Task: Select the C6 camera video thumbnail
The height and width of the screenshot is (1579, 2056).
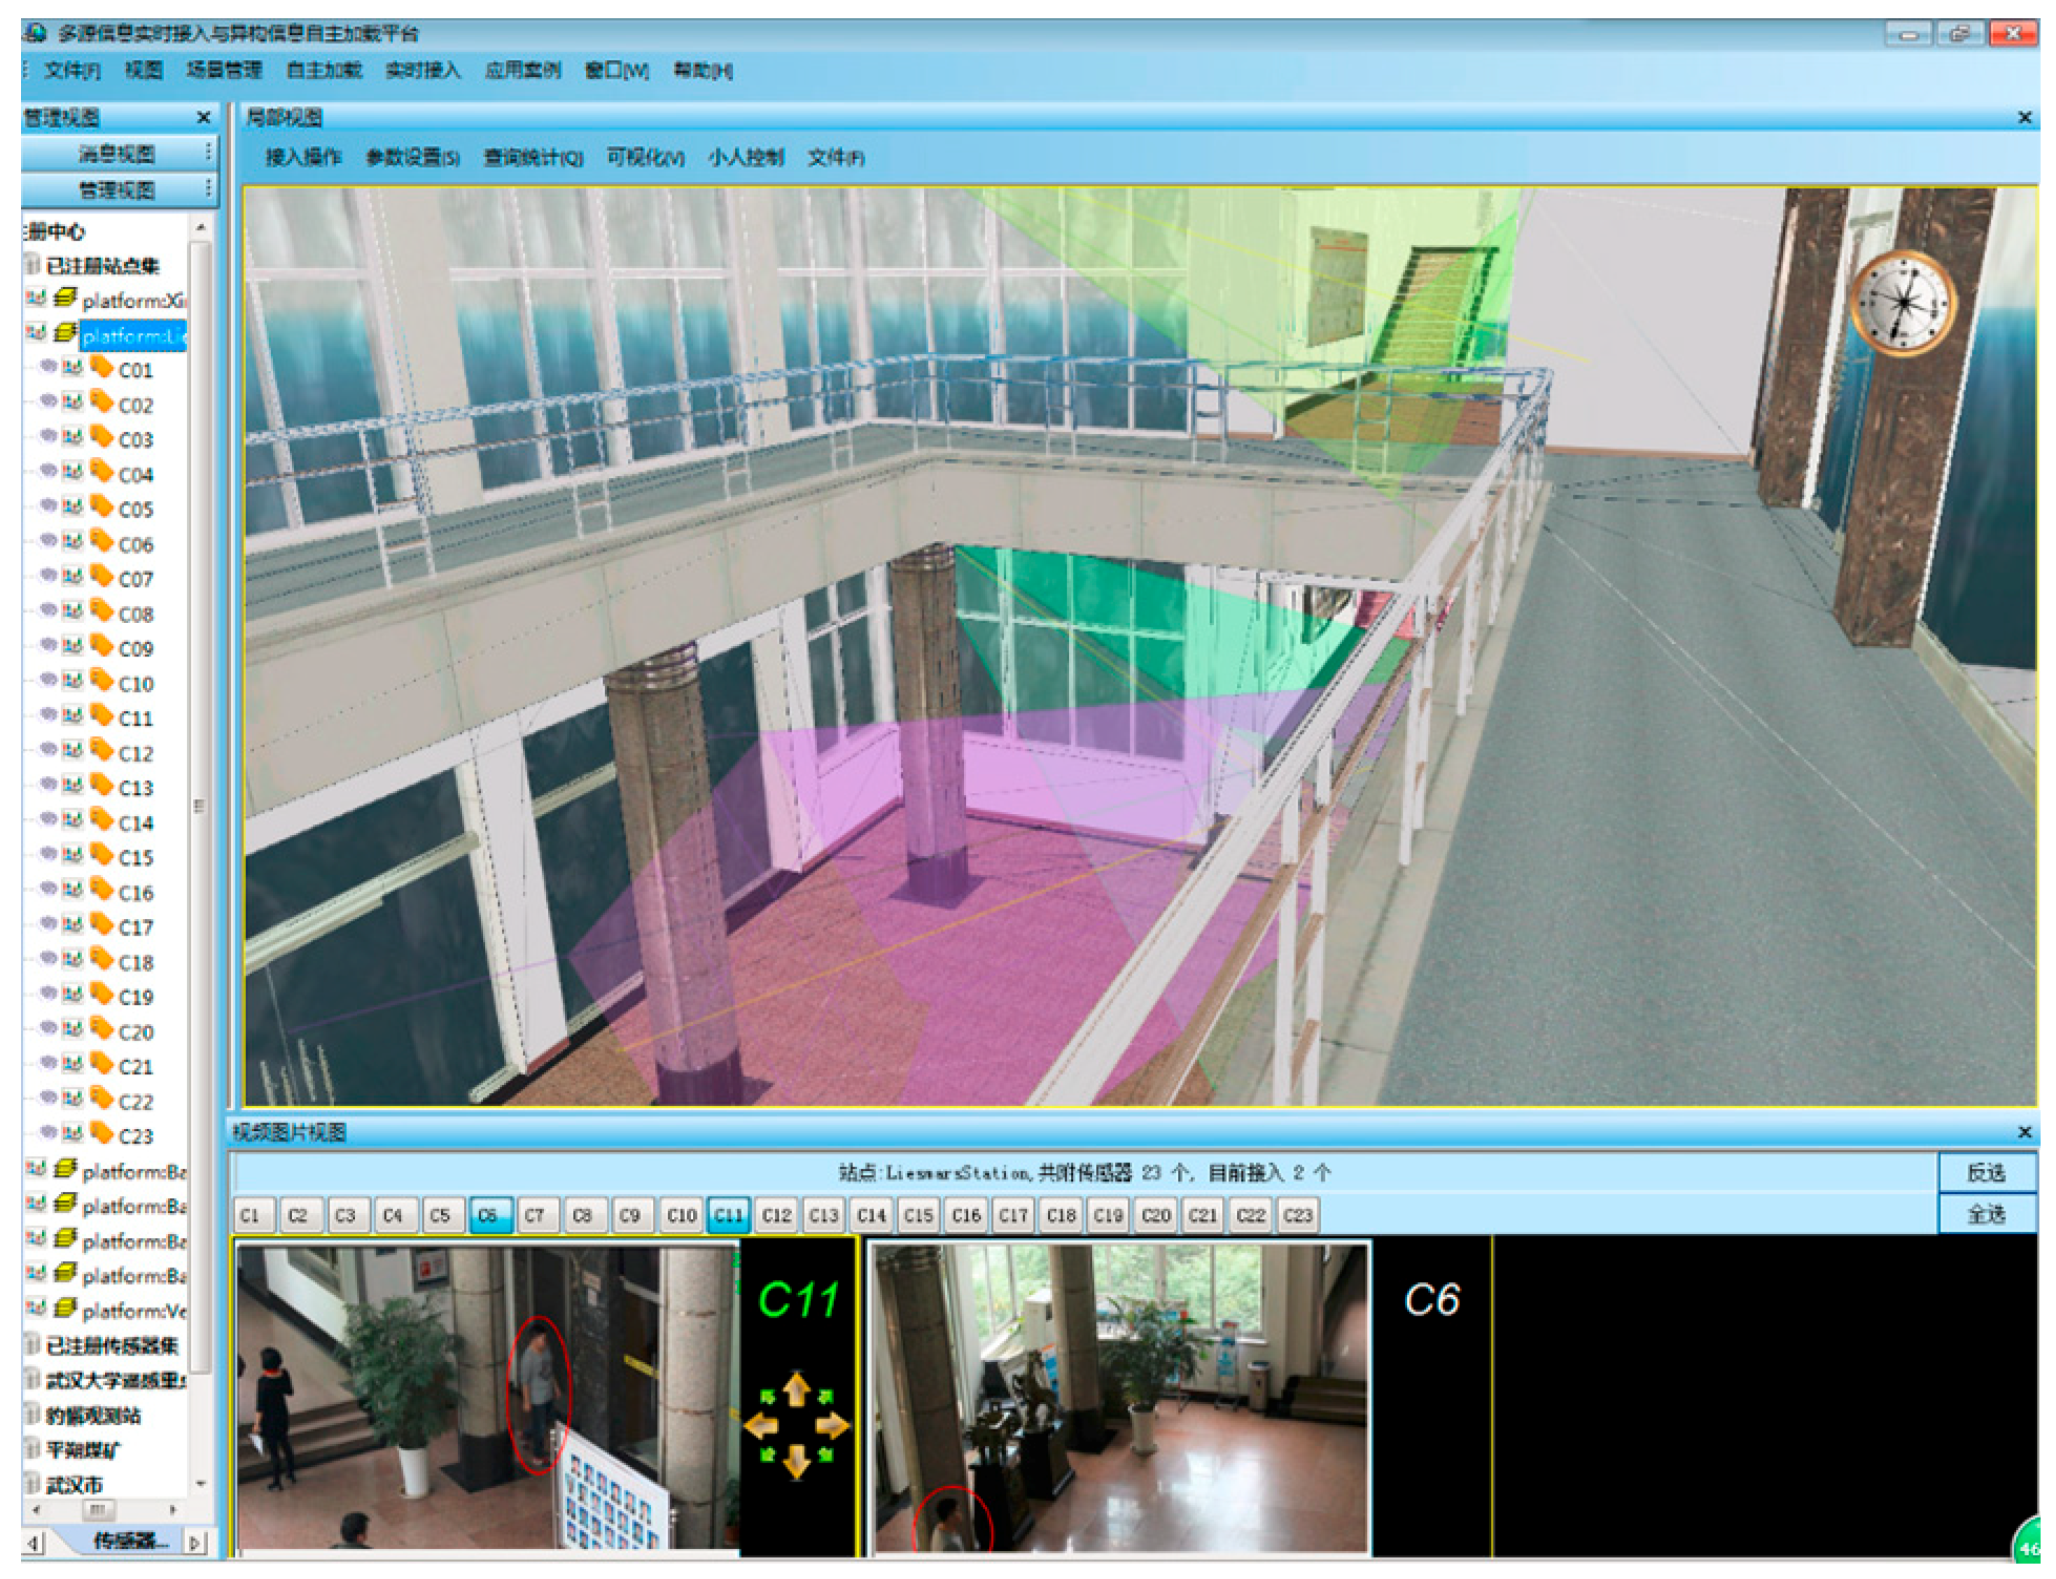Action: click(x=1121, y=1398)
